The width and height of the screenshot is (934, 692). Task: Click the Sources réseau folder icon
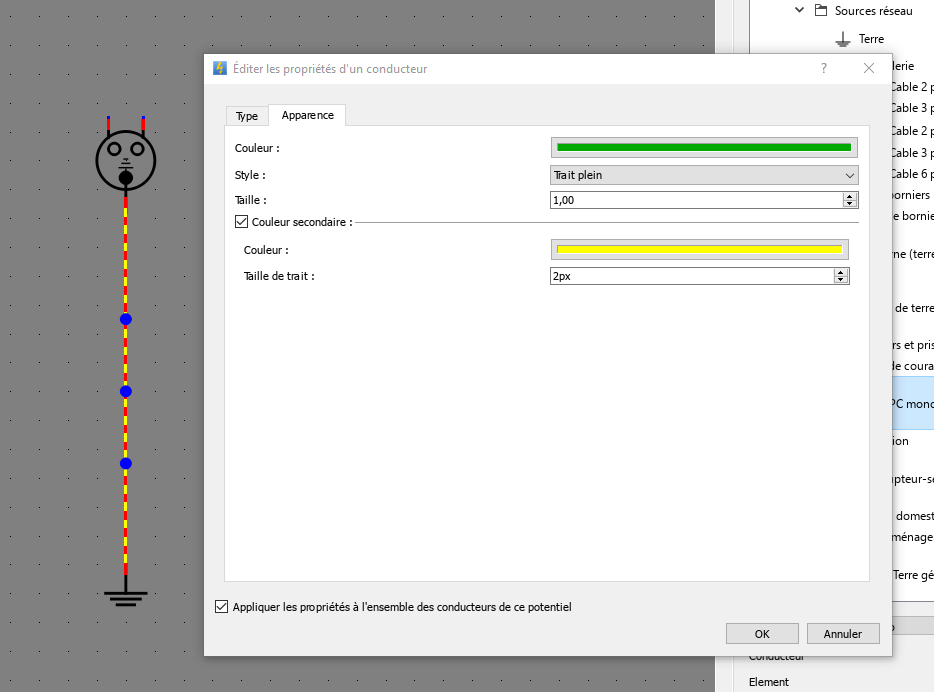820,11
